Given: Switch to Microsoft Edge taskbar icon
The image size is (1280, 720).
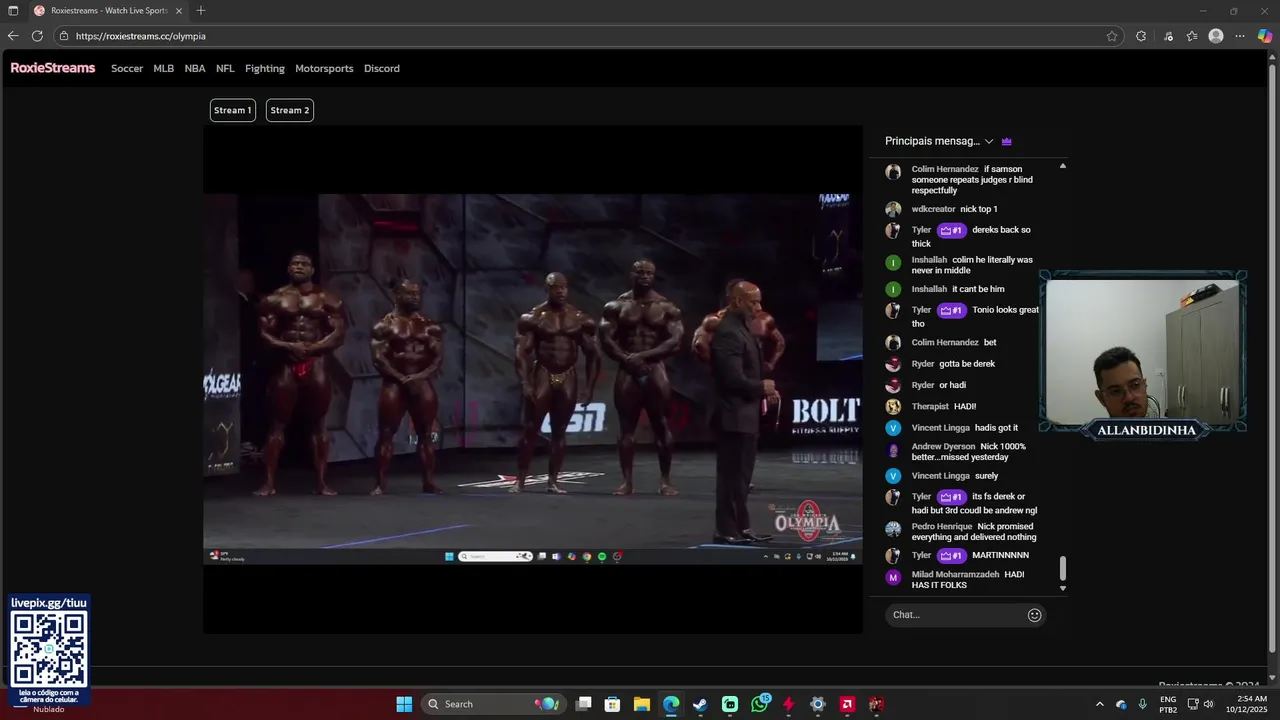Looking at the screenshot, I should [671, 704].
